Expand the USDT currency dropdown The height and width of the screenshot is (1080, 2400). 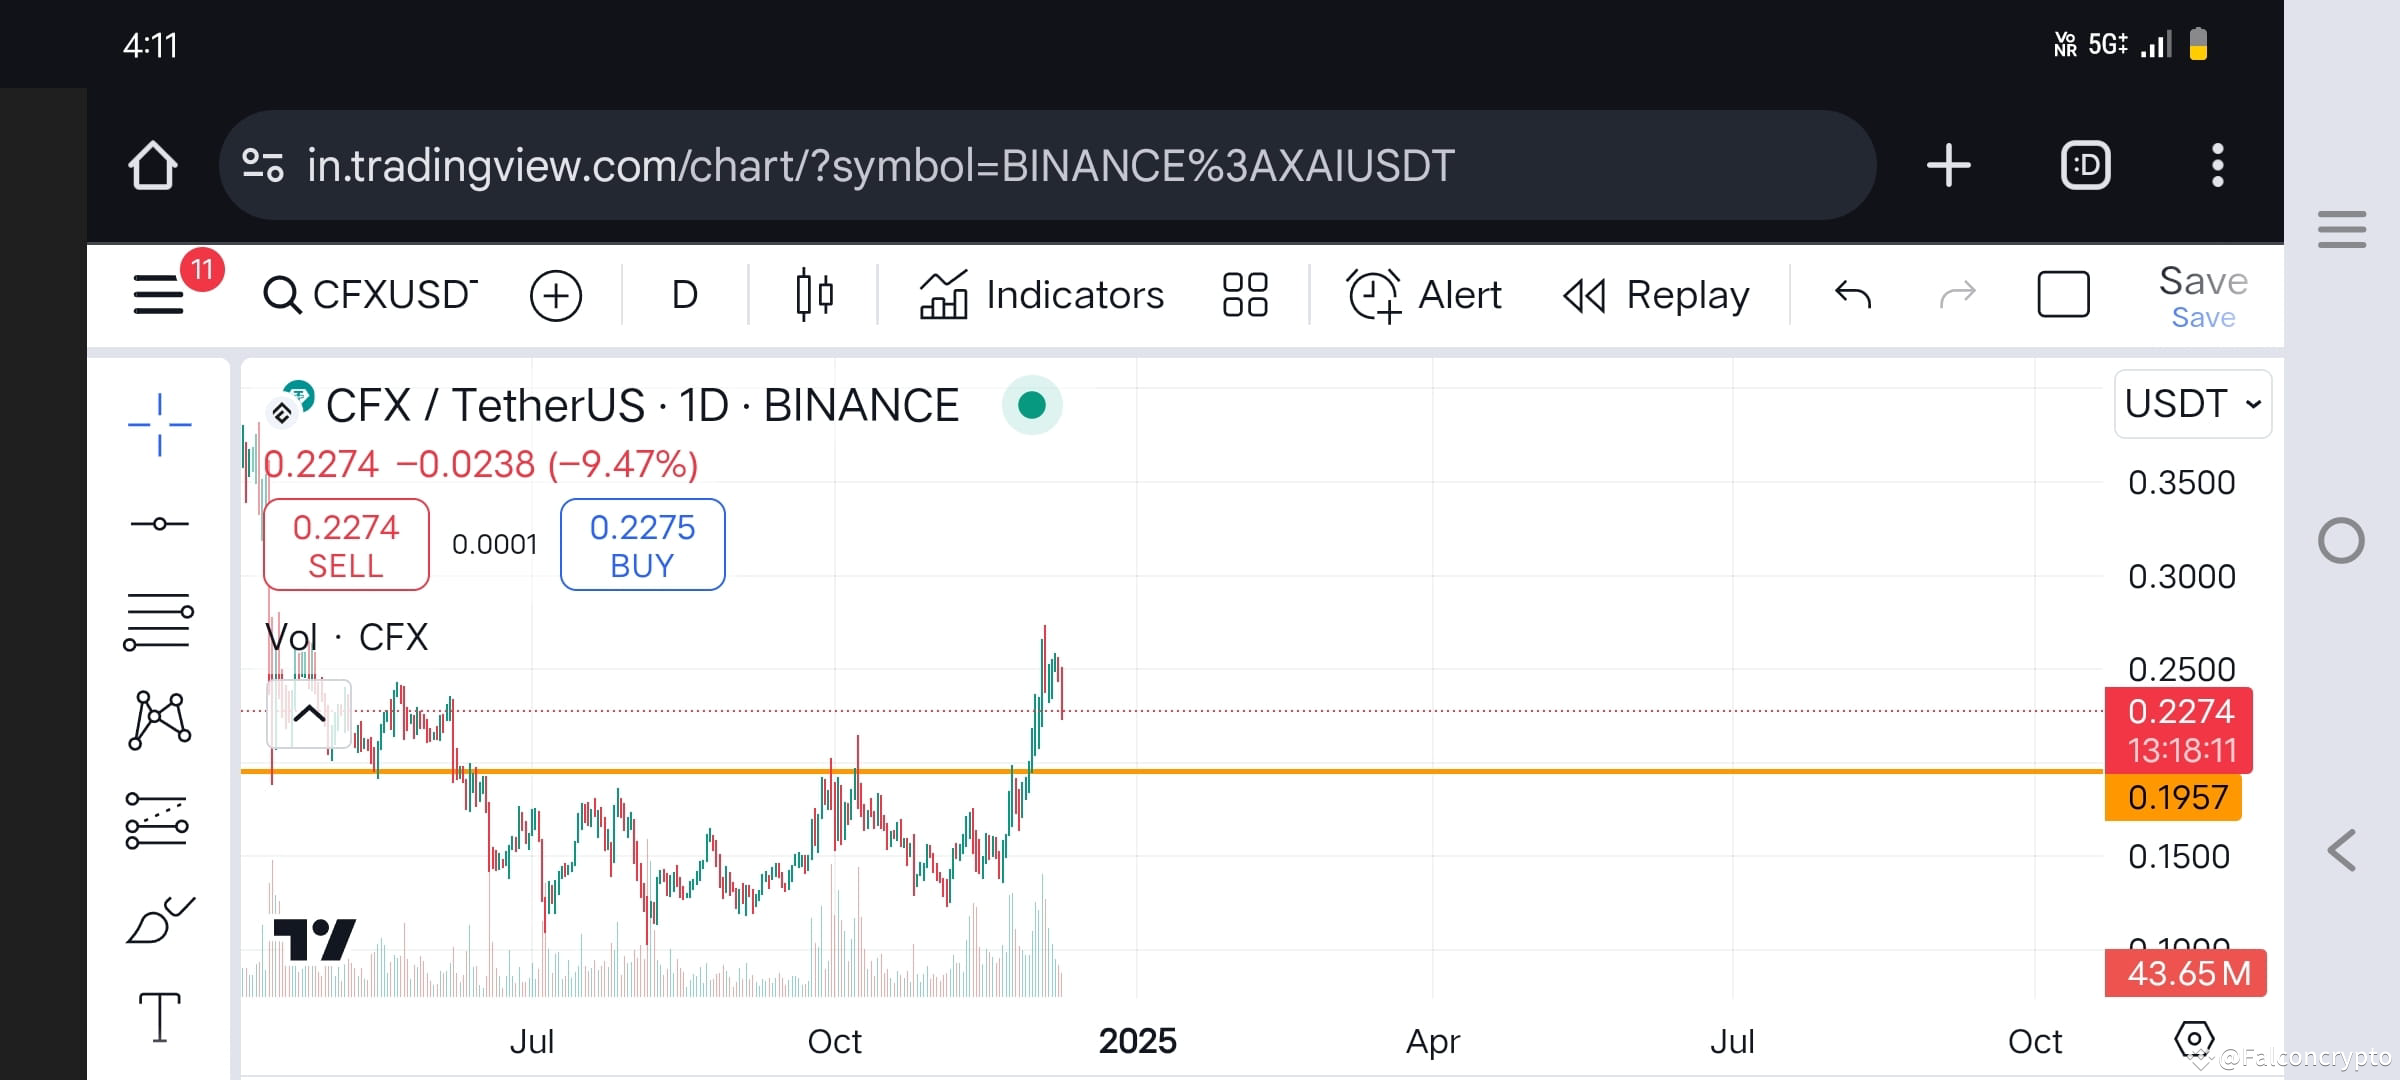[x=2192, y=404]
